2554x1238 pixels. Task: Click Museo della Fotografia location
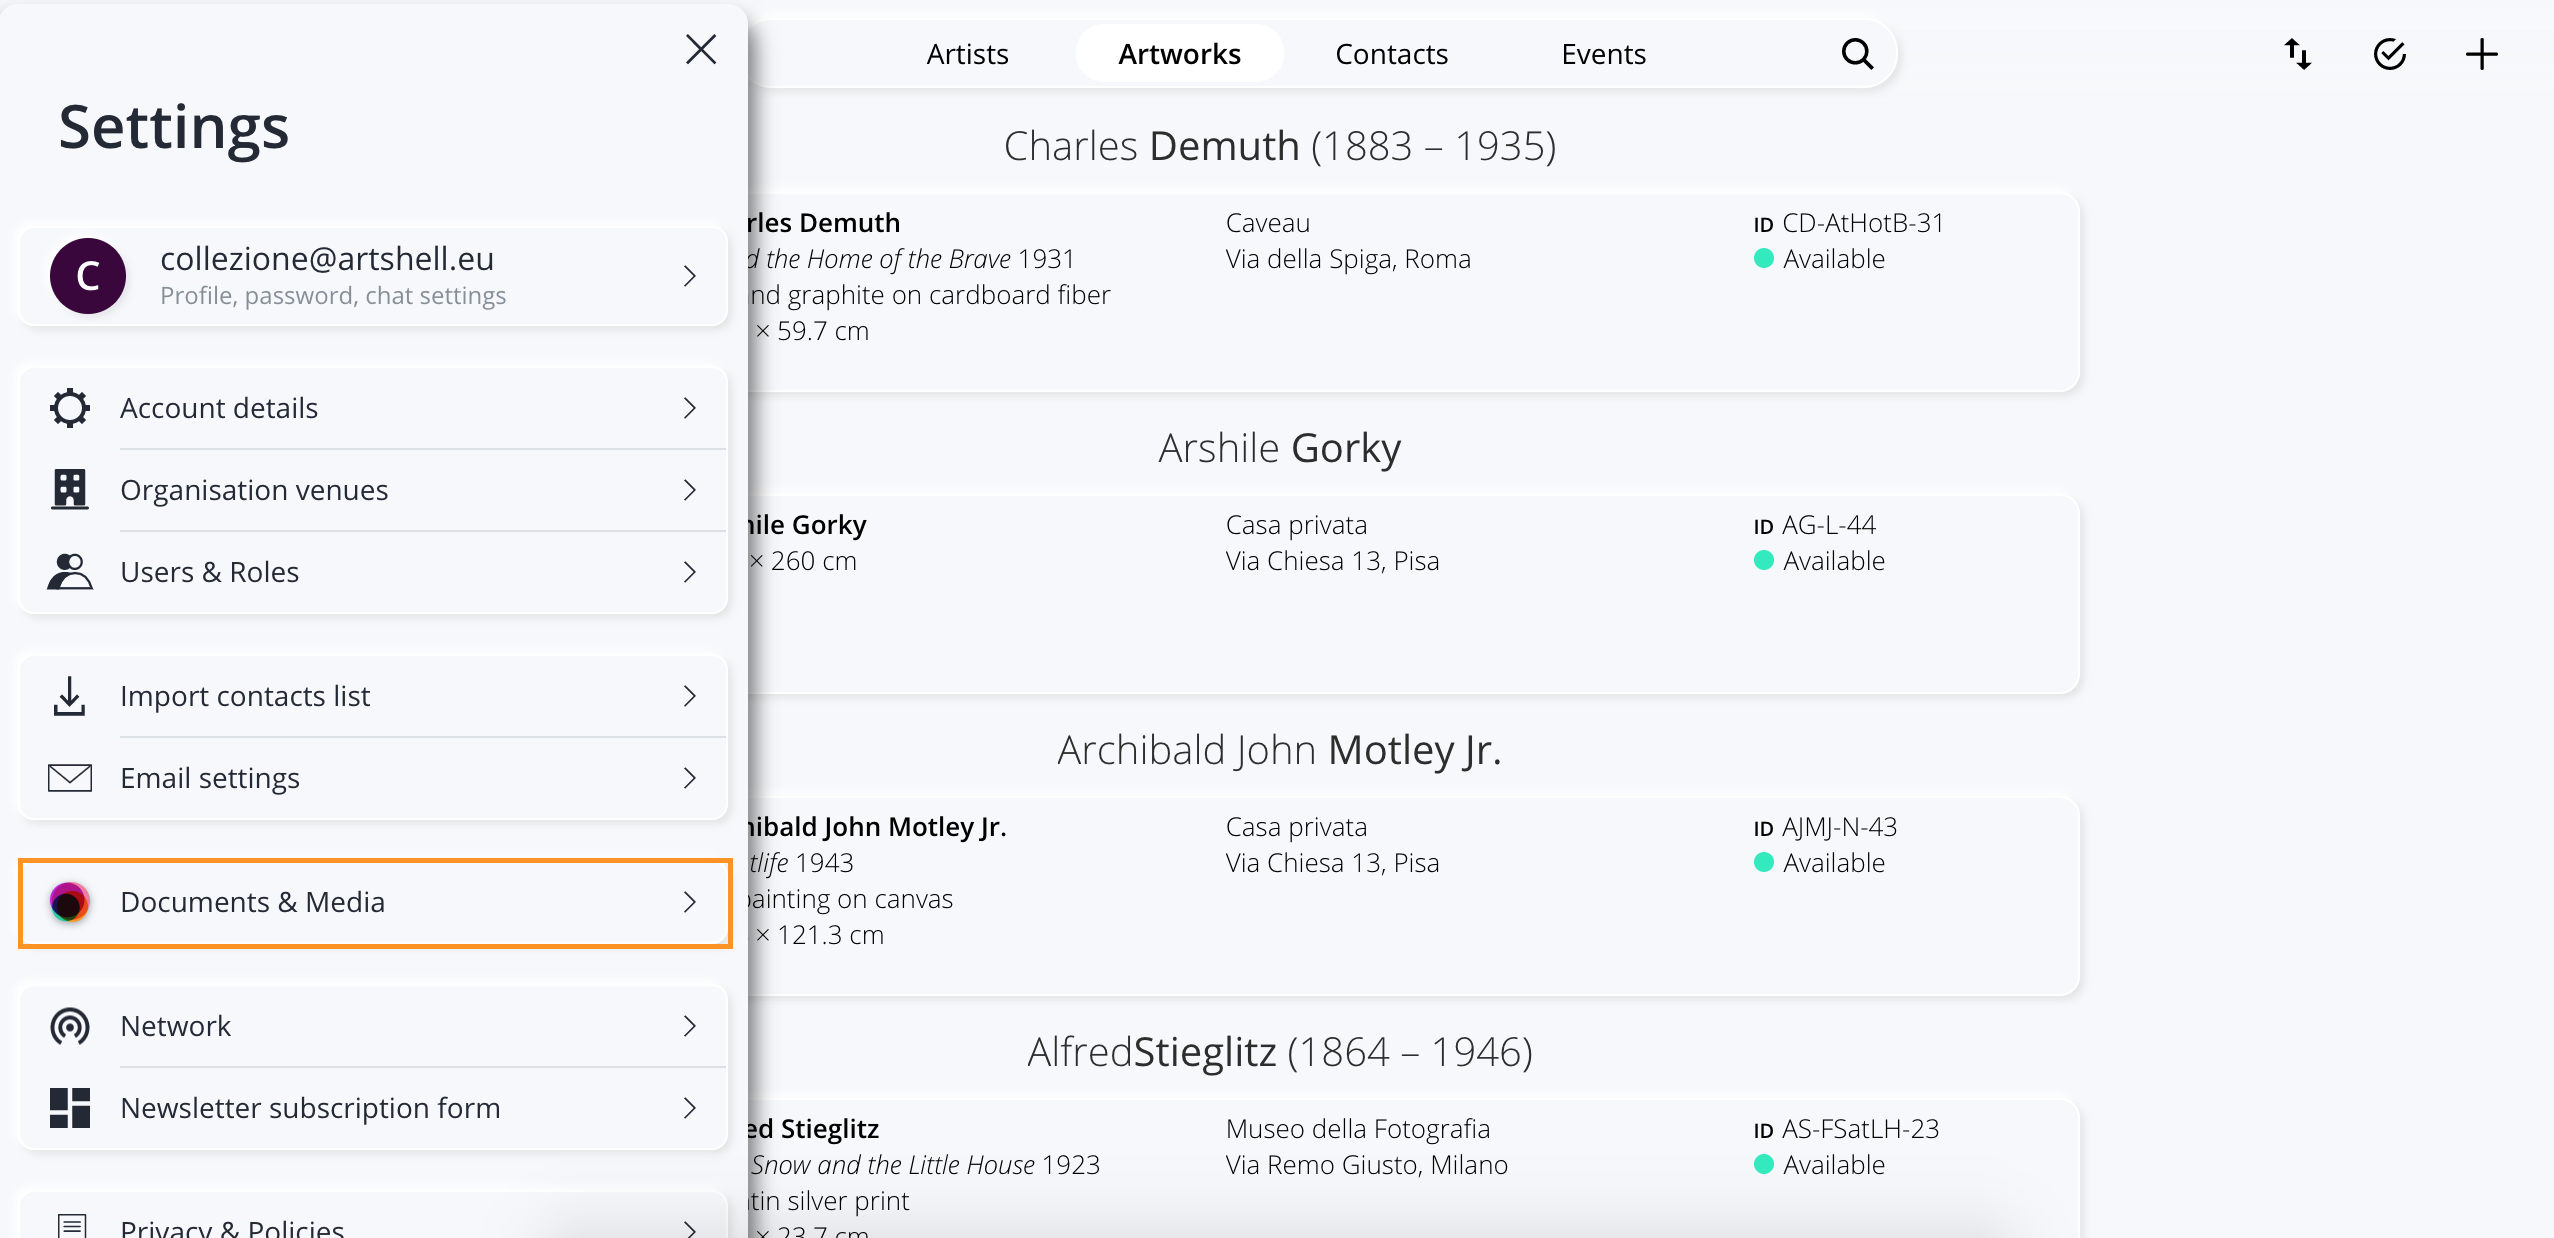tap(1358, 1129)
